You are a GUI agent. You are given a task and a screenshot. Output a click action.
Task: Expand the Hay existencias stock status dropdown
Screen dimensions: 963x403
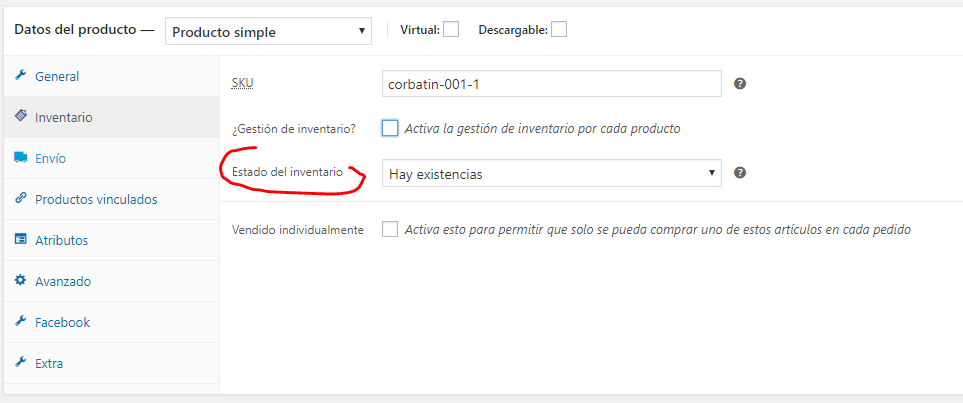[551, 174]
